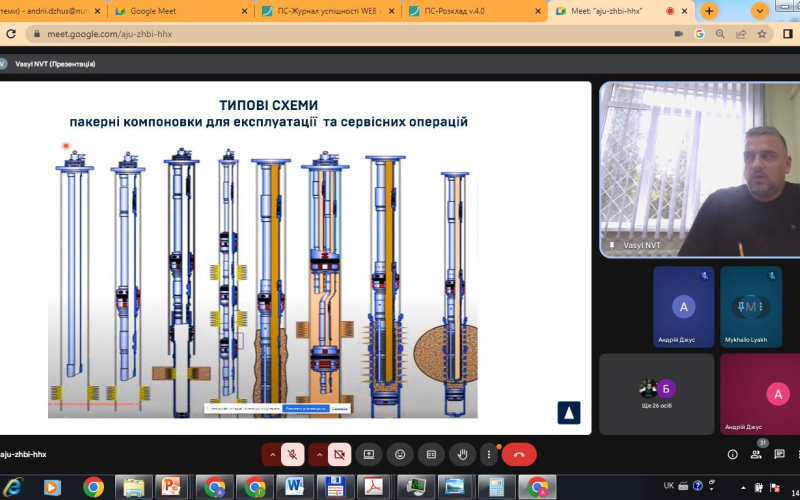This screenshot has height=500, width=800.
Task: Expand audio settings arrow beside microphone
Action: (271, 454)
